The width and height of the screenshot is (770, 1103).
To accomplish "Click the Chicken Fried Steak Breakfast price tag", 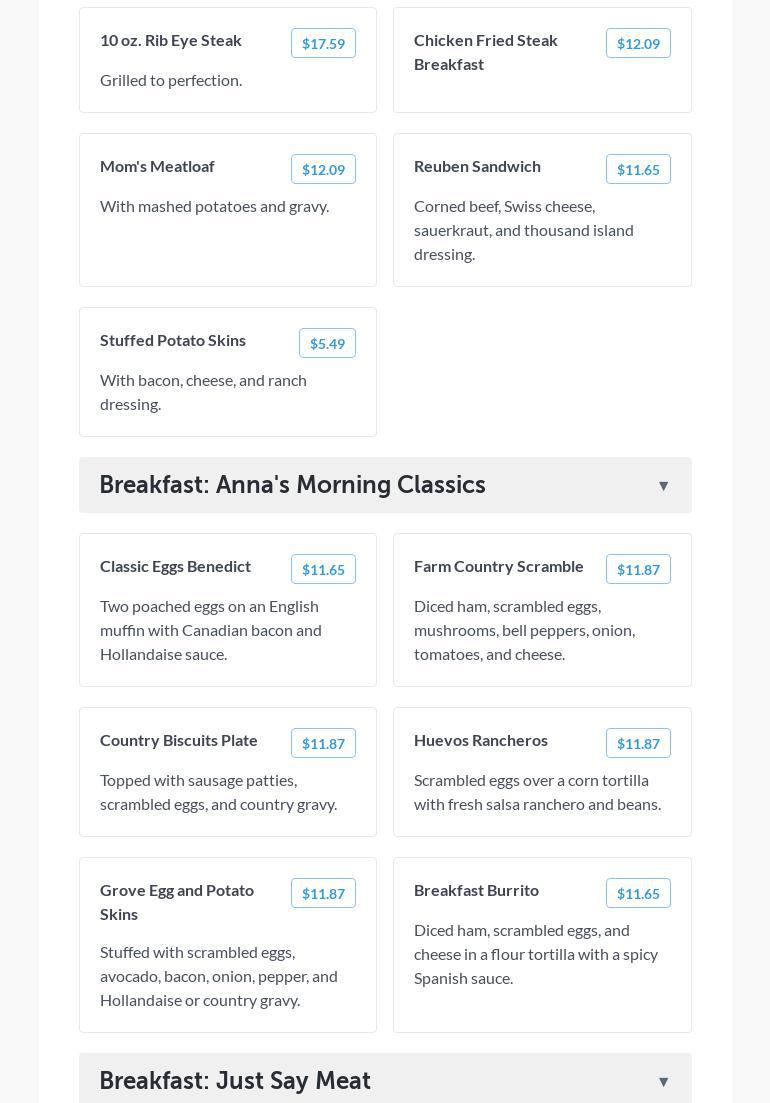I will 638,43.
